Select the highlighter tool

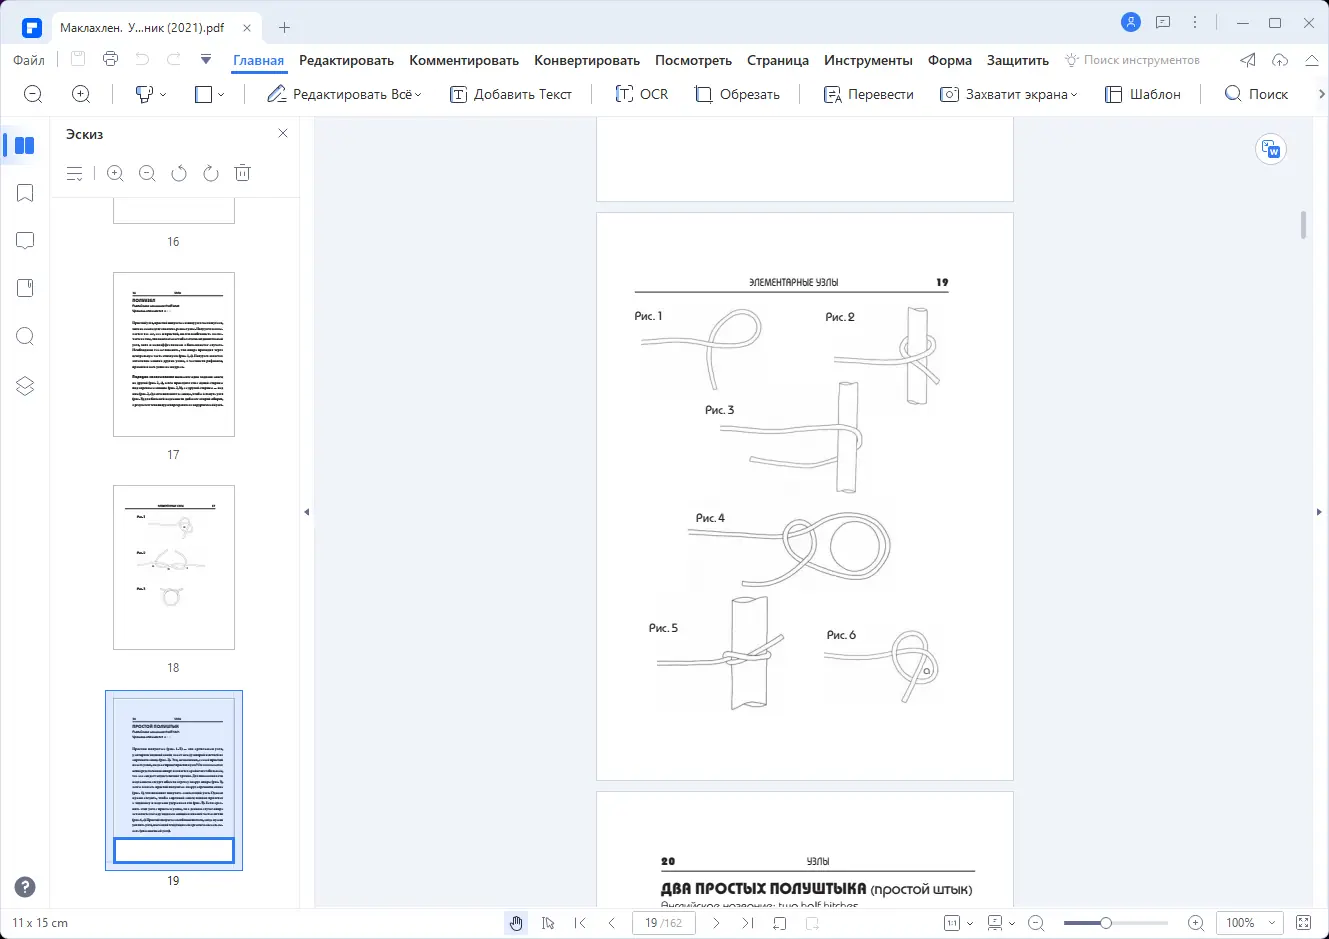tap(144, 94)
